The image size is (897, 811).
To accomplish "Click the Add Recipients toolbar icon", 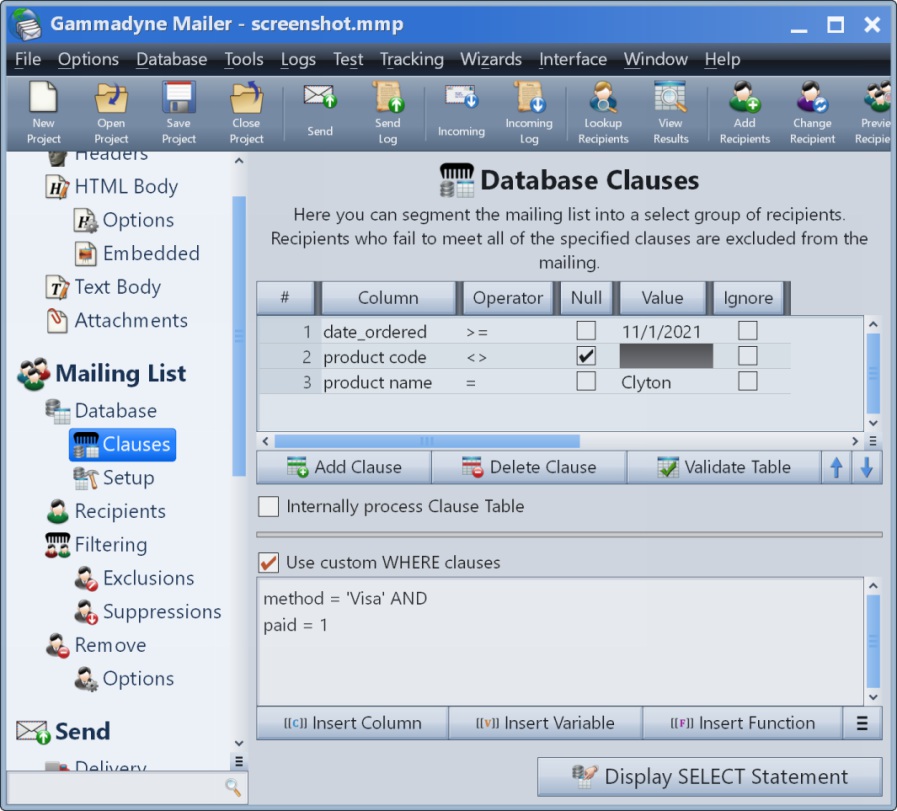I will (744, 113).
